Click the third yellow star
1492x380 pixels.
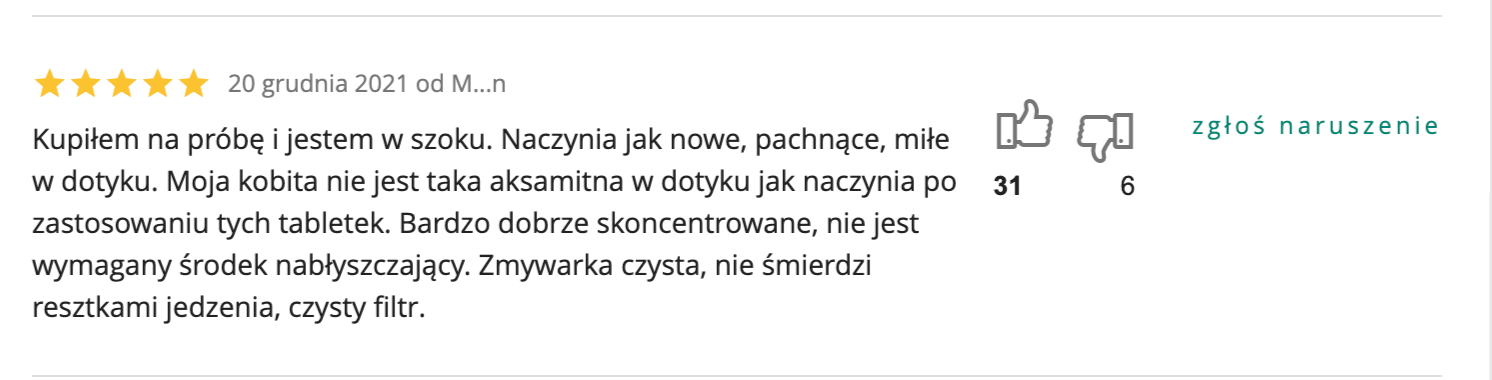pyautogui.click(x=122, y=83)
